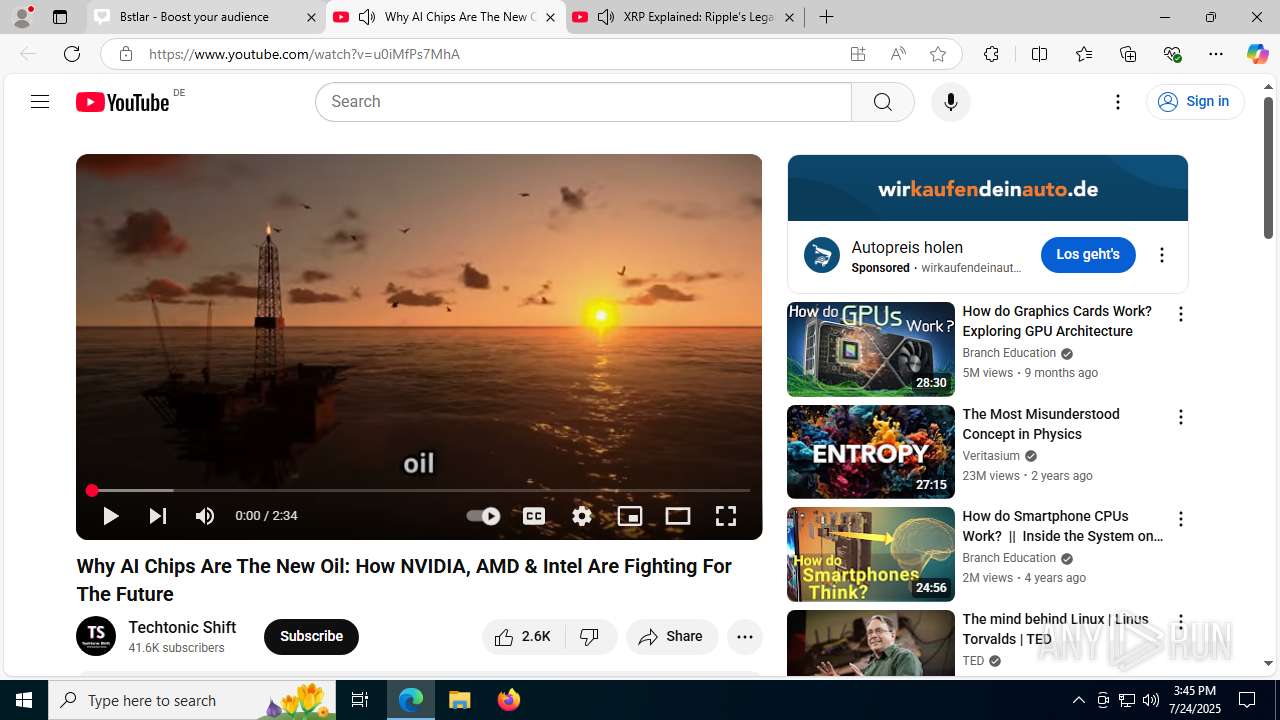
Task: Click the address bar URL
Action: pos(304,54)
